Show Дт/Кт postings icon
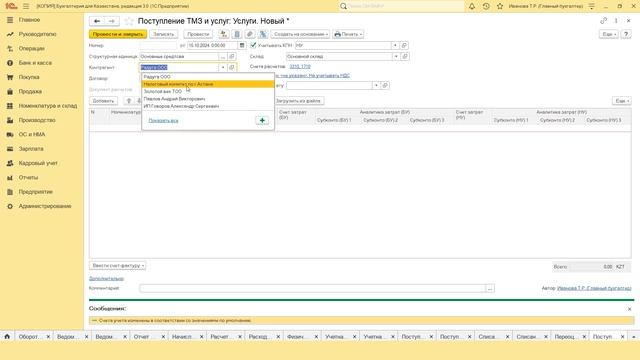The image size is (640, 360). 223,34
